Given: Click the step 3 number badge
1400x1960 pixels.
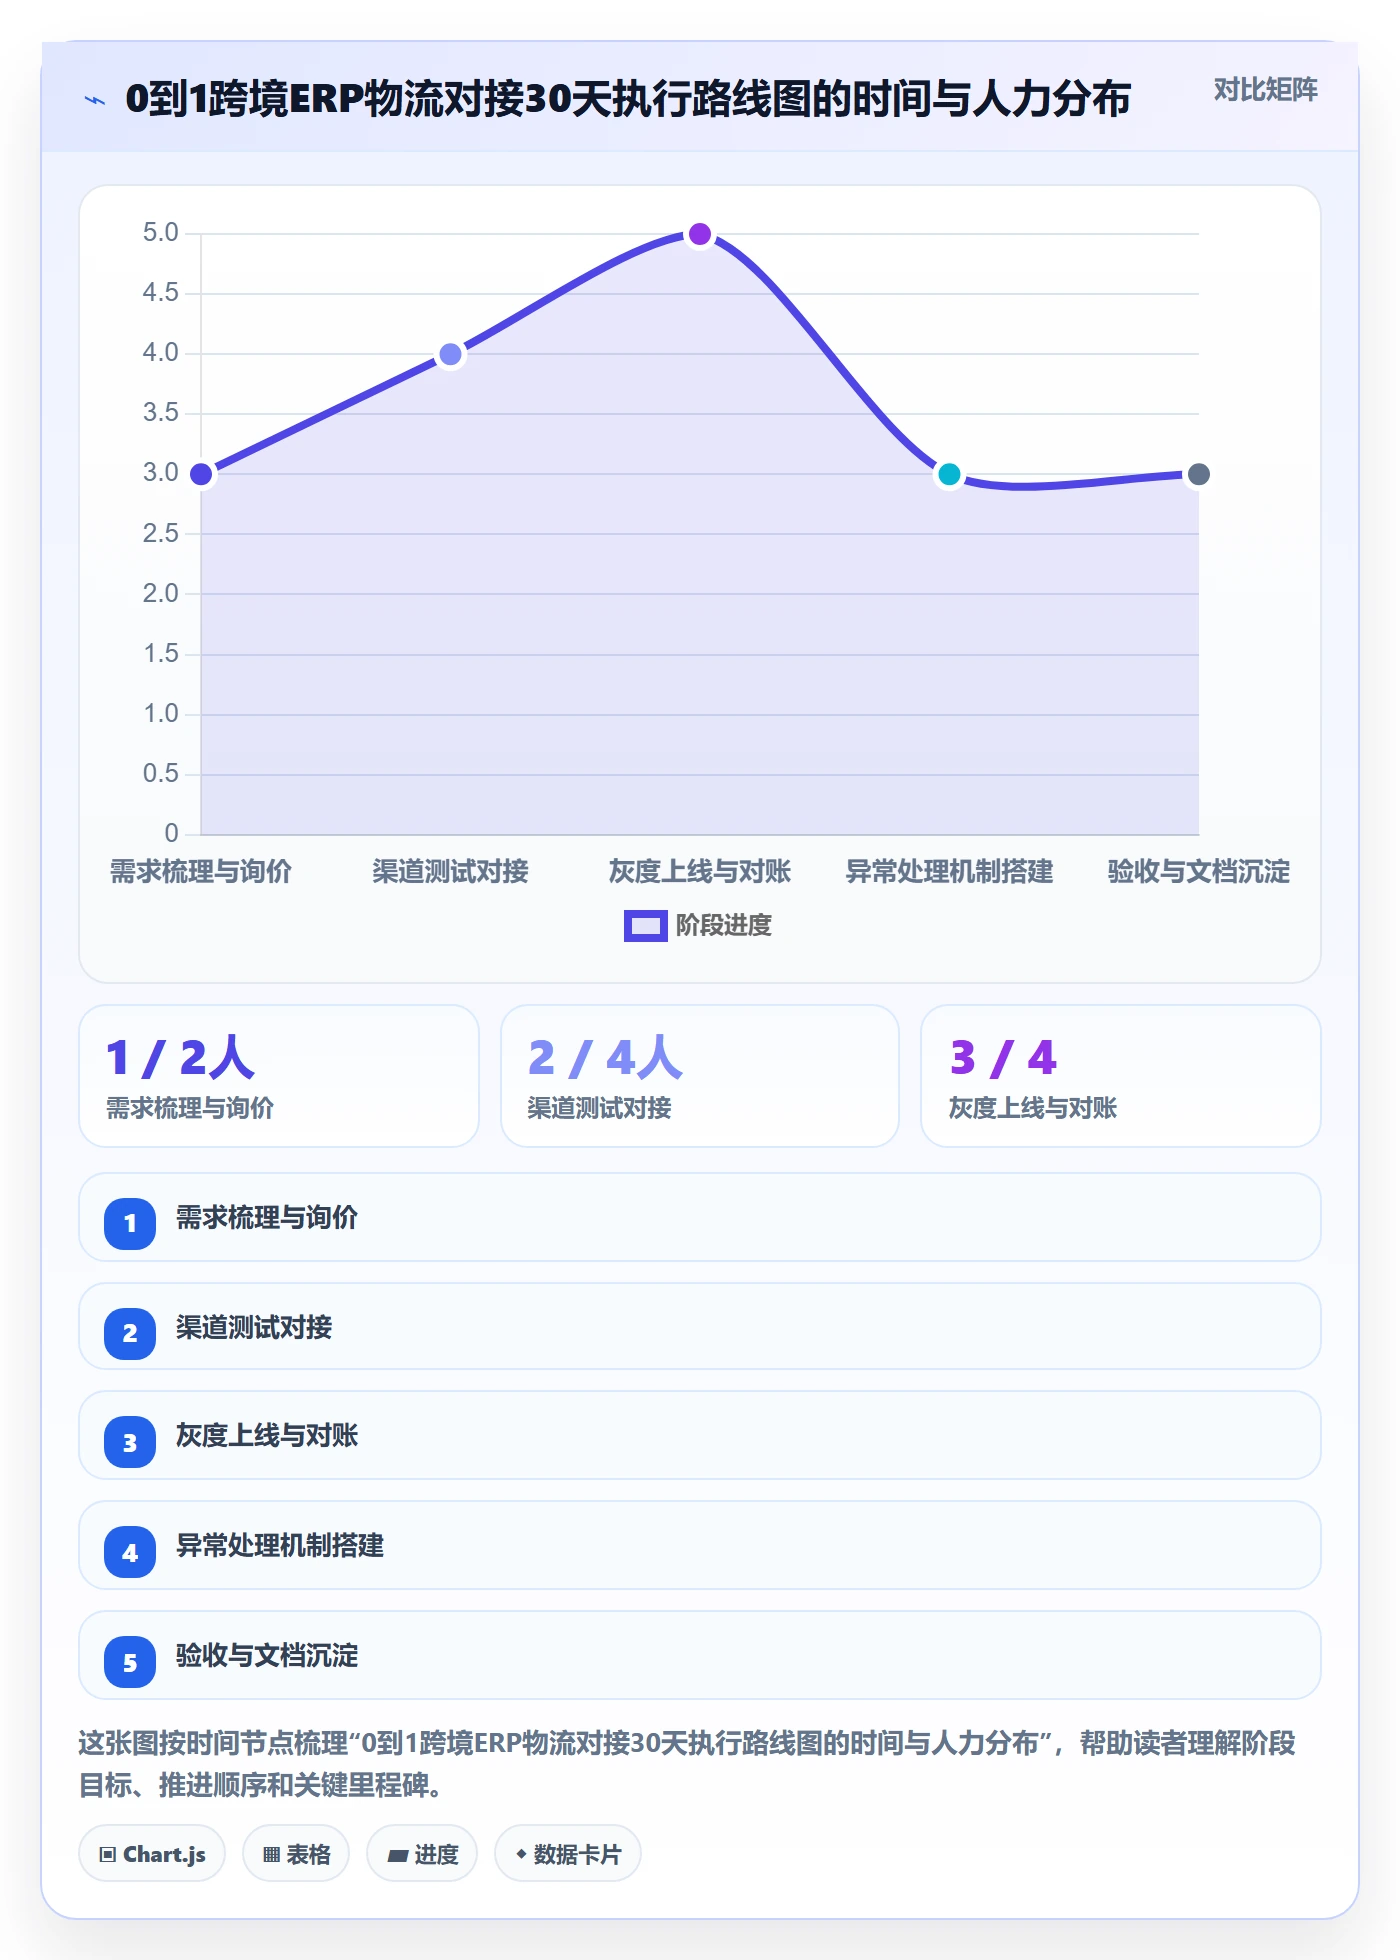Looking at the screenshot, I should (x=130, y=1442).
